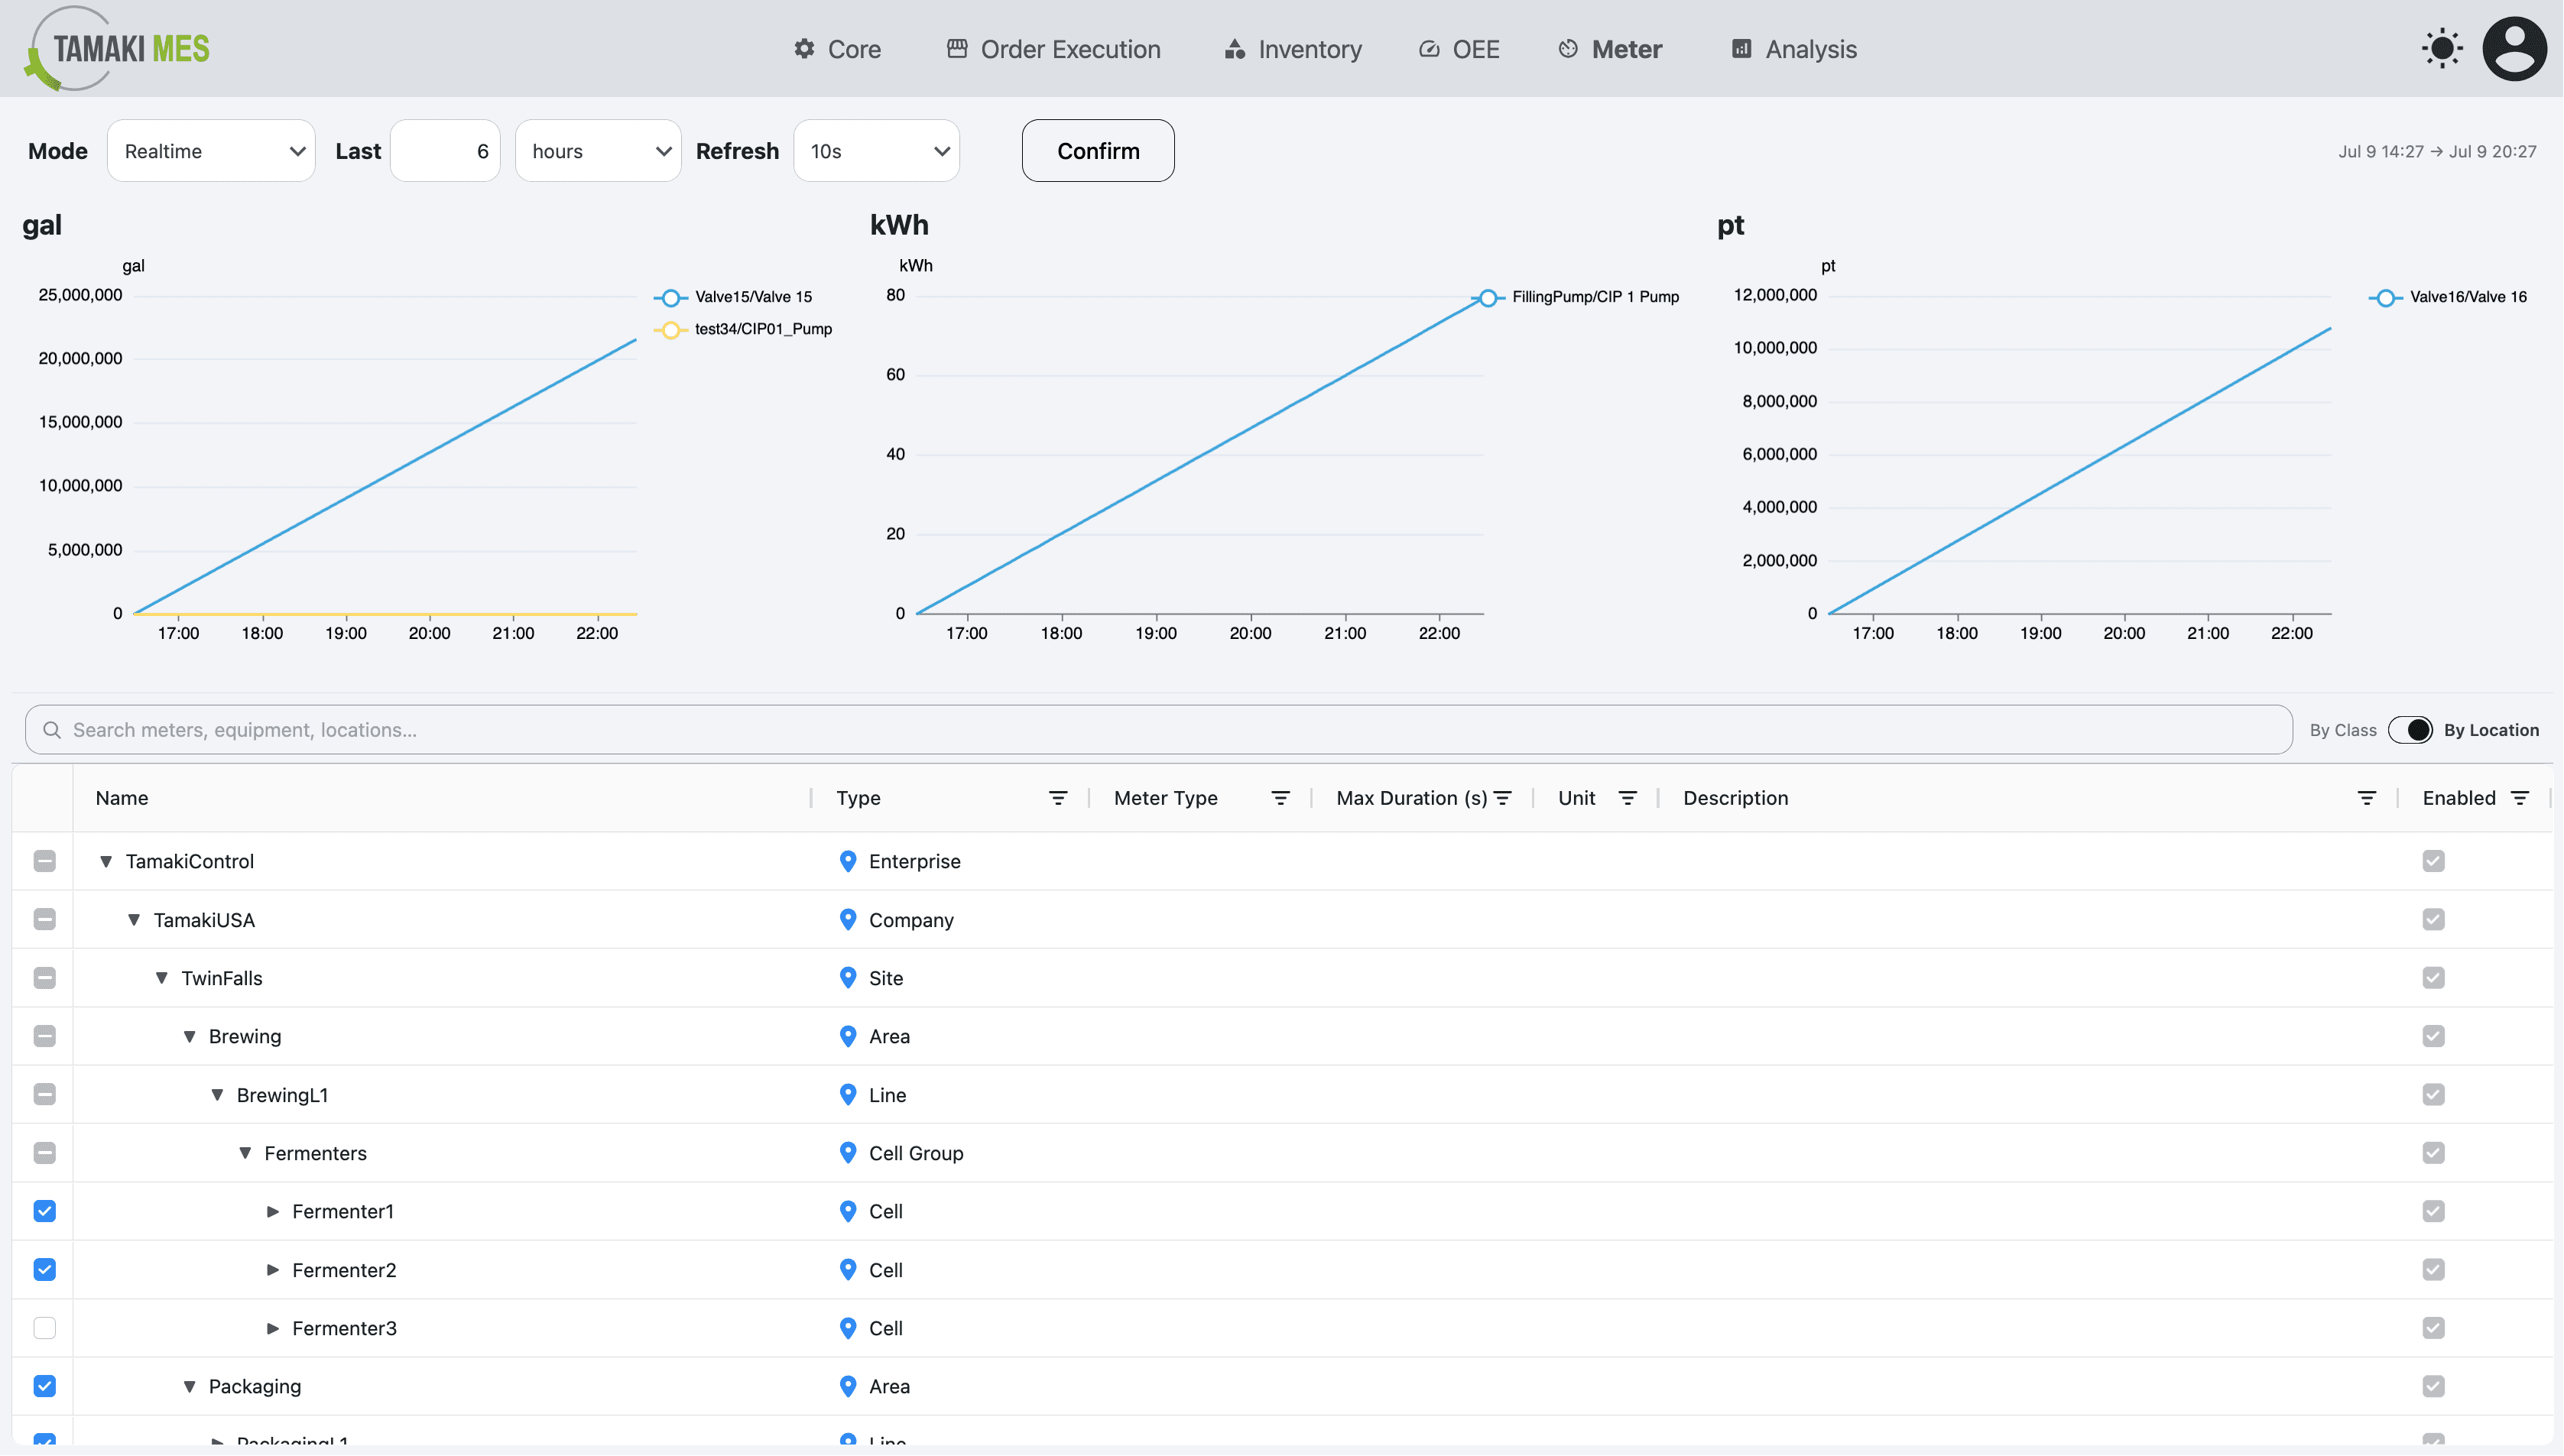Toggle the TamakiControl row selection checkbox
Viewport: 2564px width, 1456px height.
click(x=44, y=861)
